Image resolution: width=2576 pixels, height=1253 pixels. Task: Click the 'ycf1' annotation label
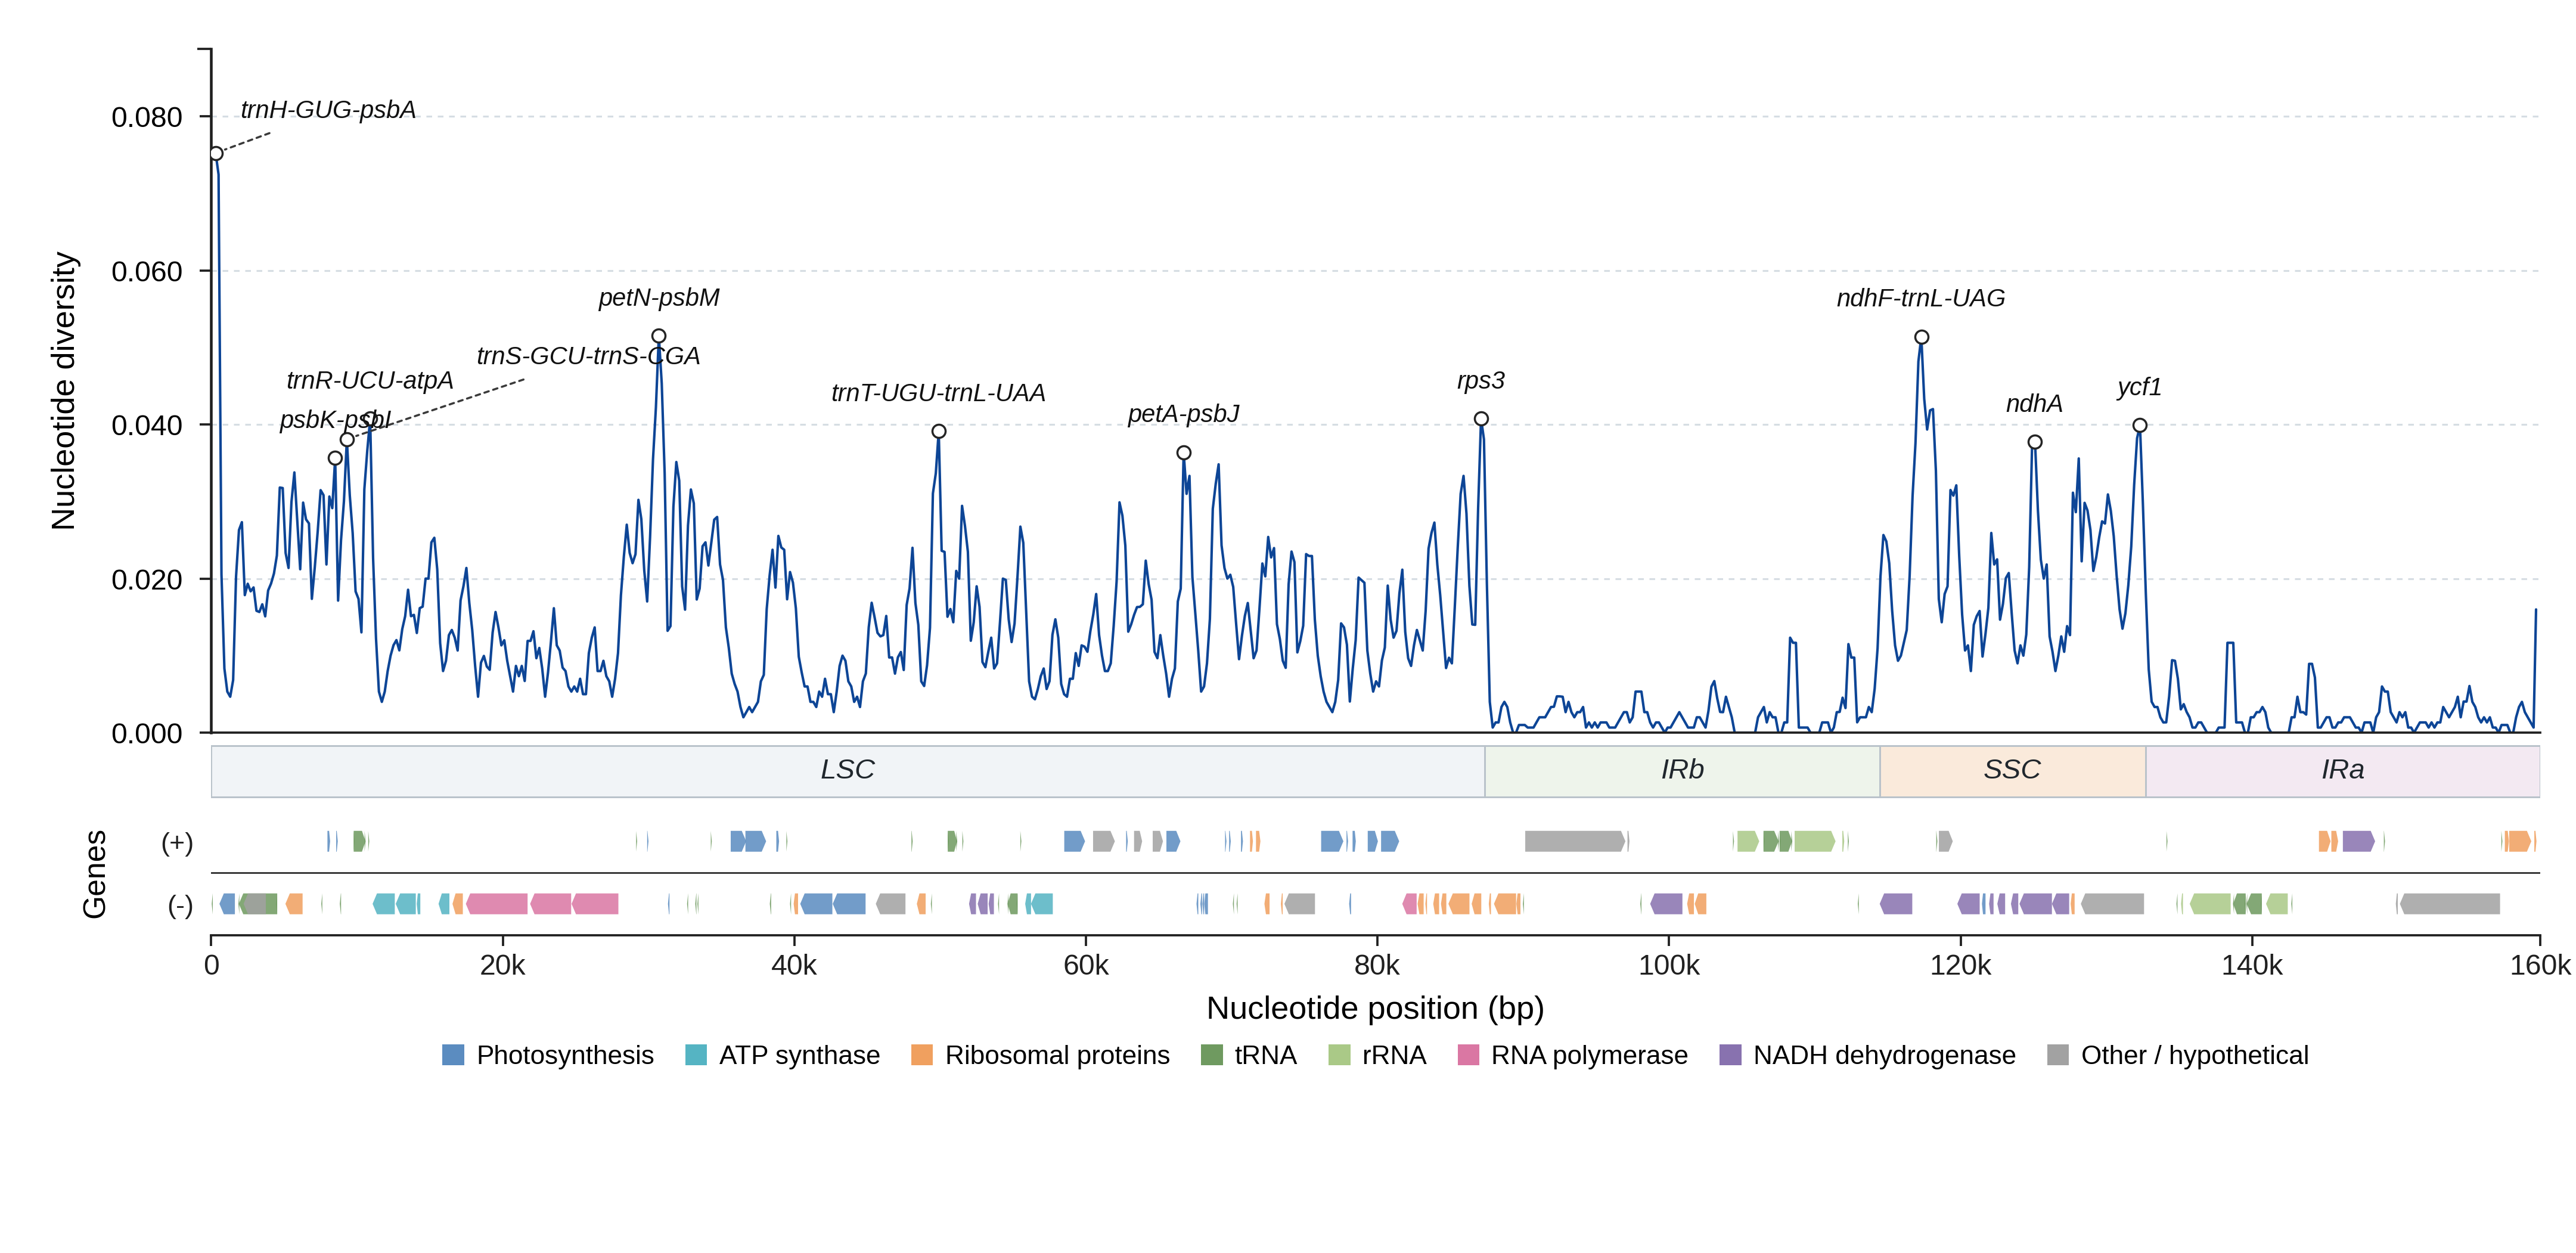(x=2140, y=387)
